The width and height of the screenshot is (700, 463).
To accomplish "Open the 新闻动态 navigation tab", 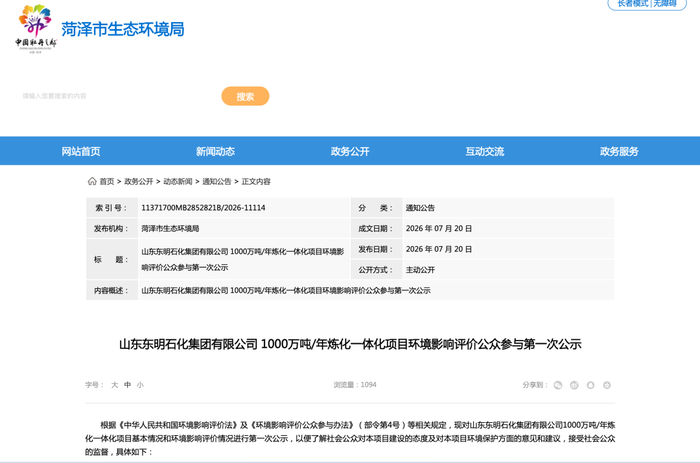I will click(x=215, y=151).
